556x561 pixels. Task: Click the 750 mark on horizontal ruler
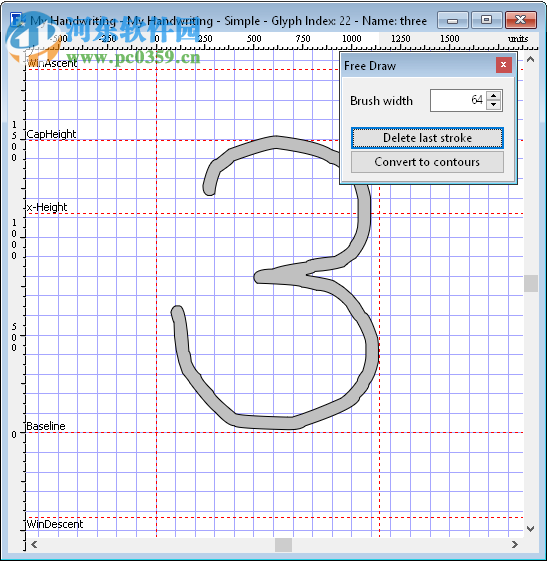tap(303, 39)
